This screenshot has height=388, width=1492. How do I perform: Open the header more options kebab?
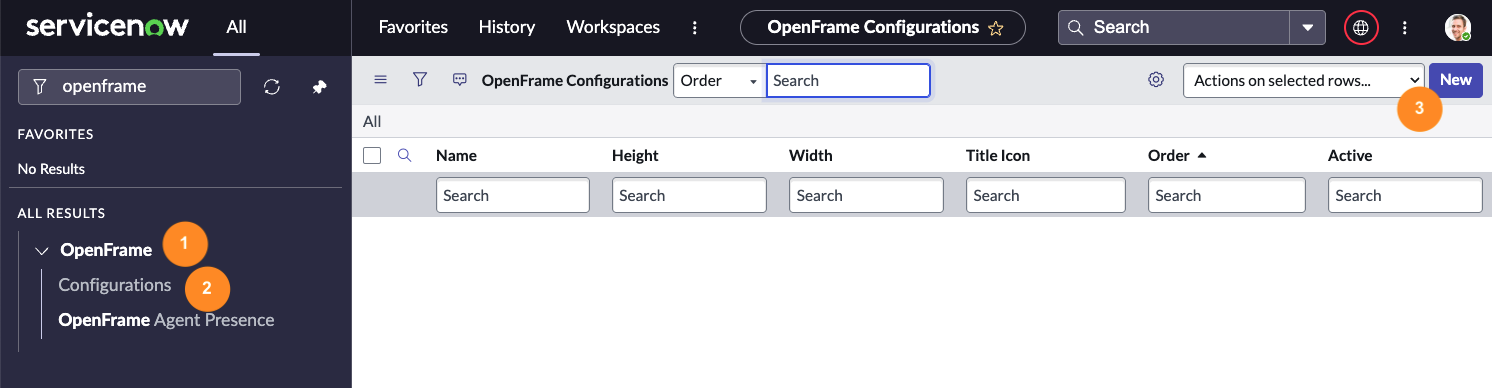tap(1405, 28)
